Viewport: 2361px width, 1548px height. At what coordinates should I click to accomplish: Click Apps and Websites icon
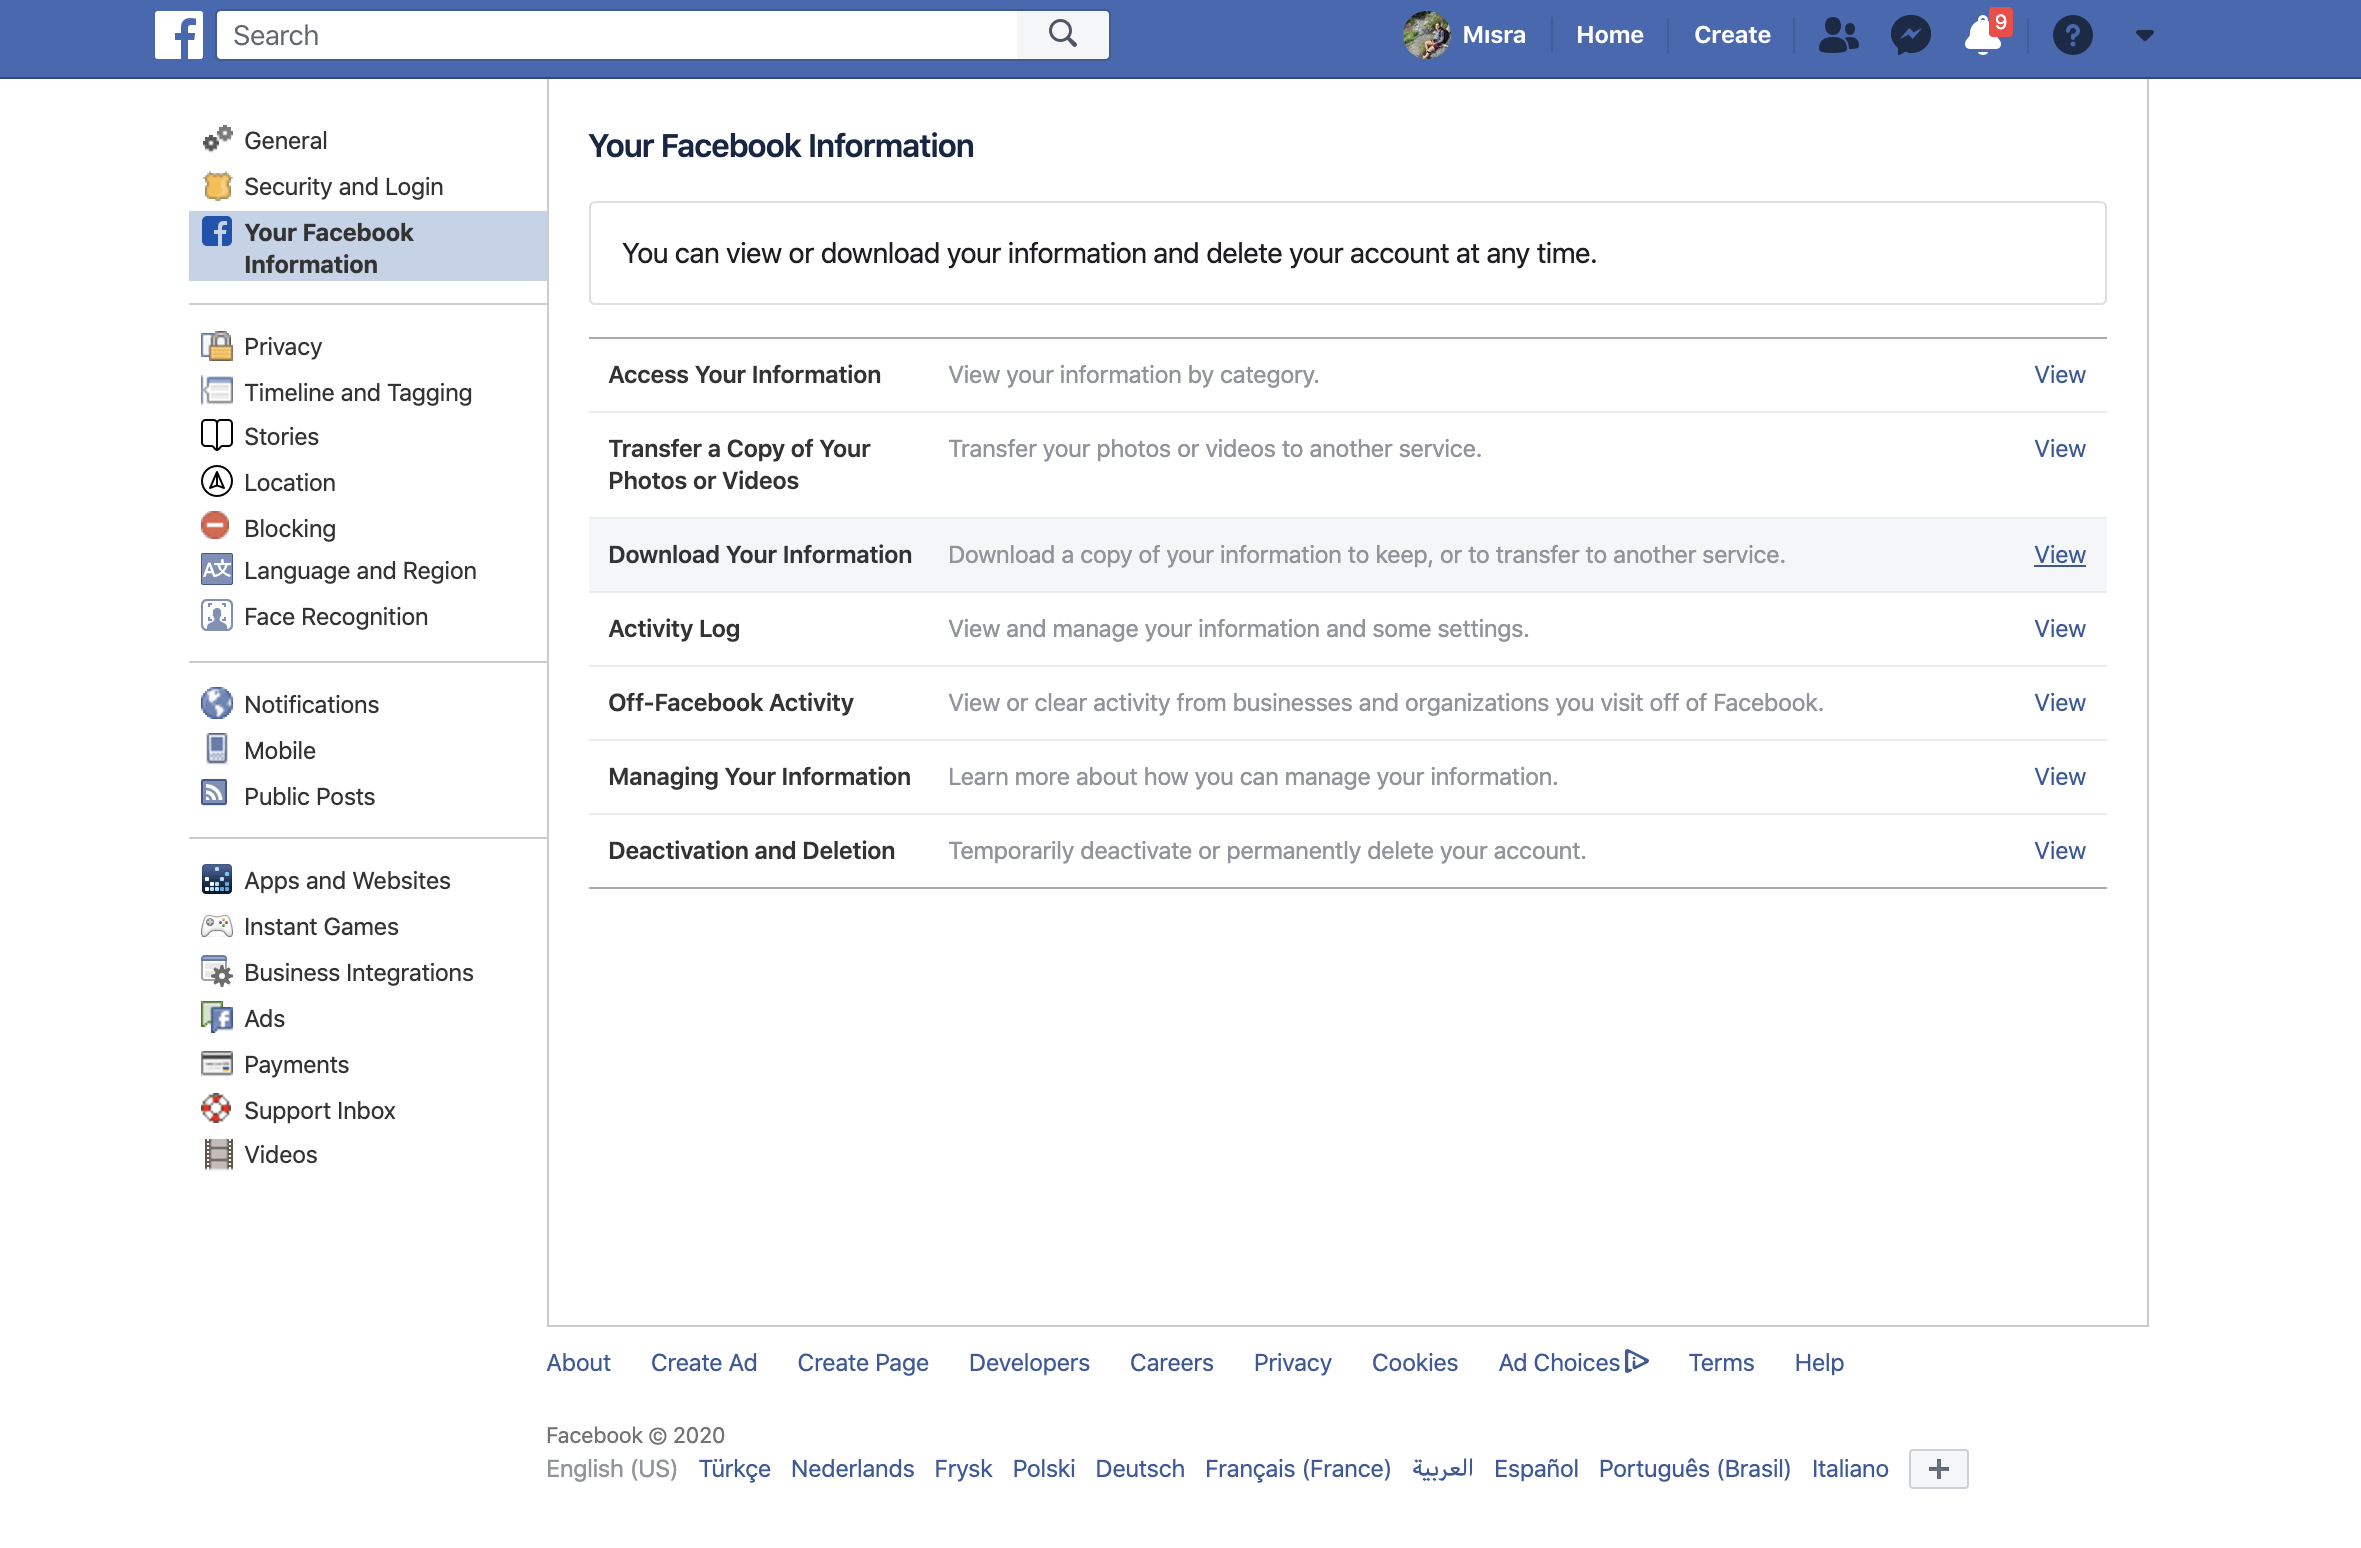tap(217, 879)
